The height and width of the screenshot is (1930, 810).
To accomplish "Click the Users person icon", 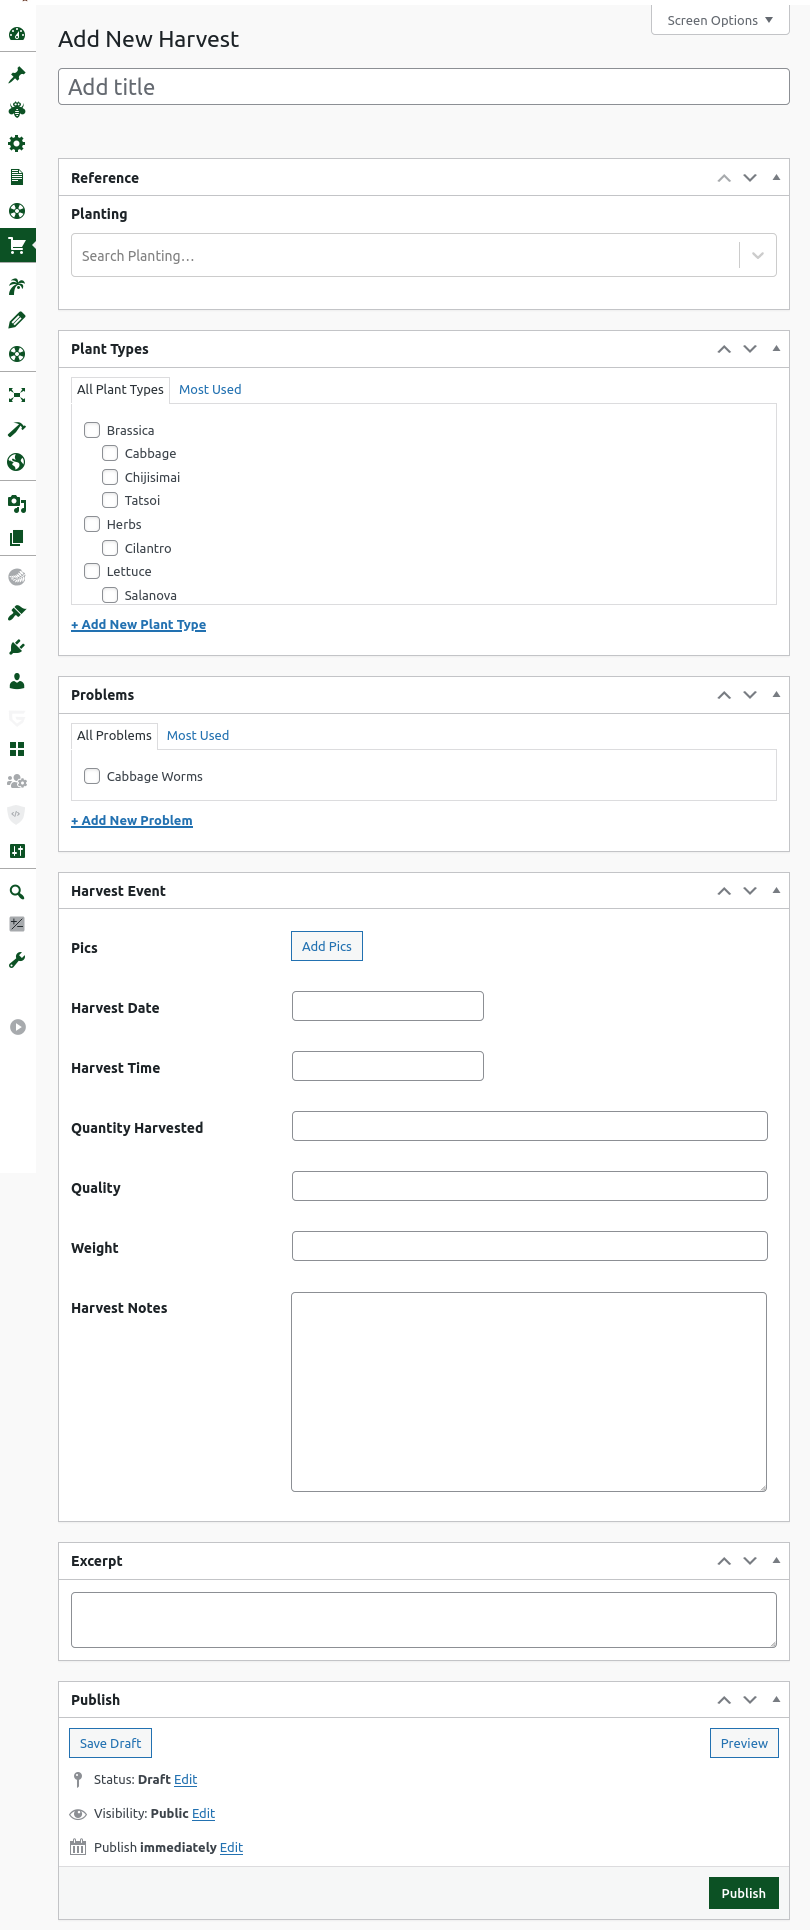I will [17, 681].
